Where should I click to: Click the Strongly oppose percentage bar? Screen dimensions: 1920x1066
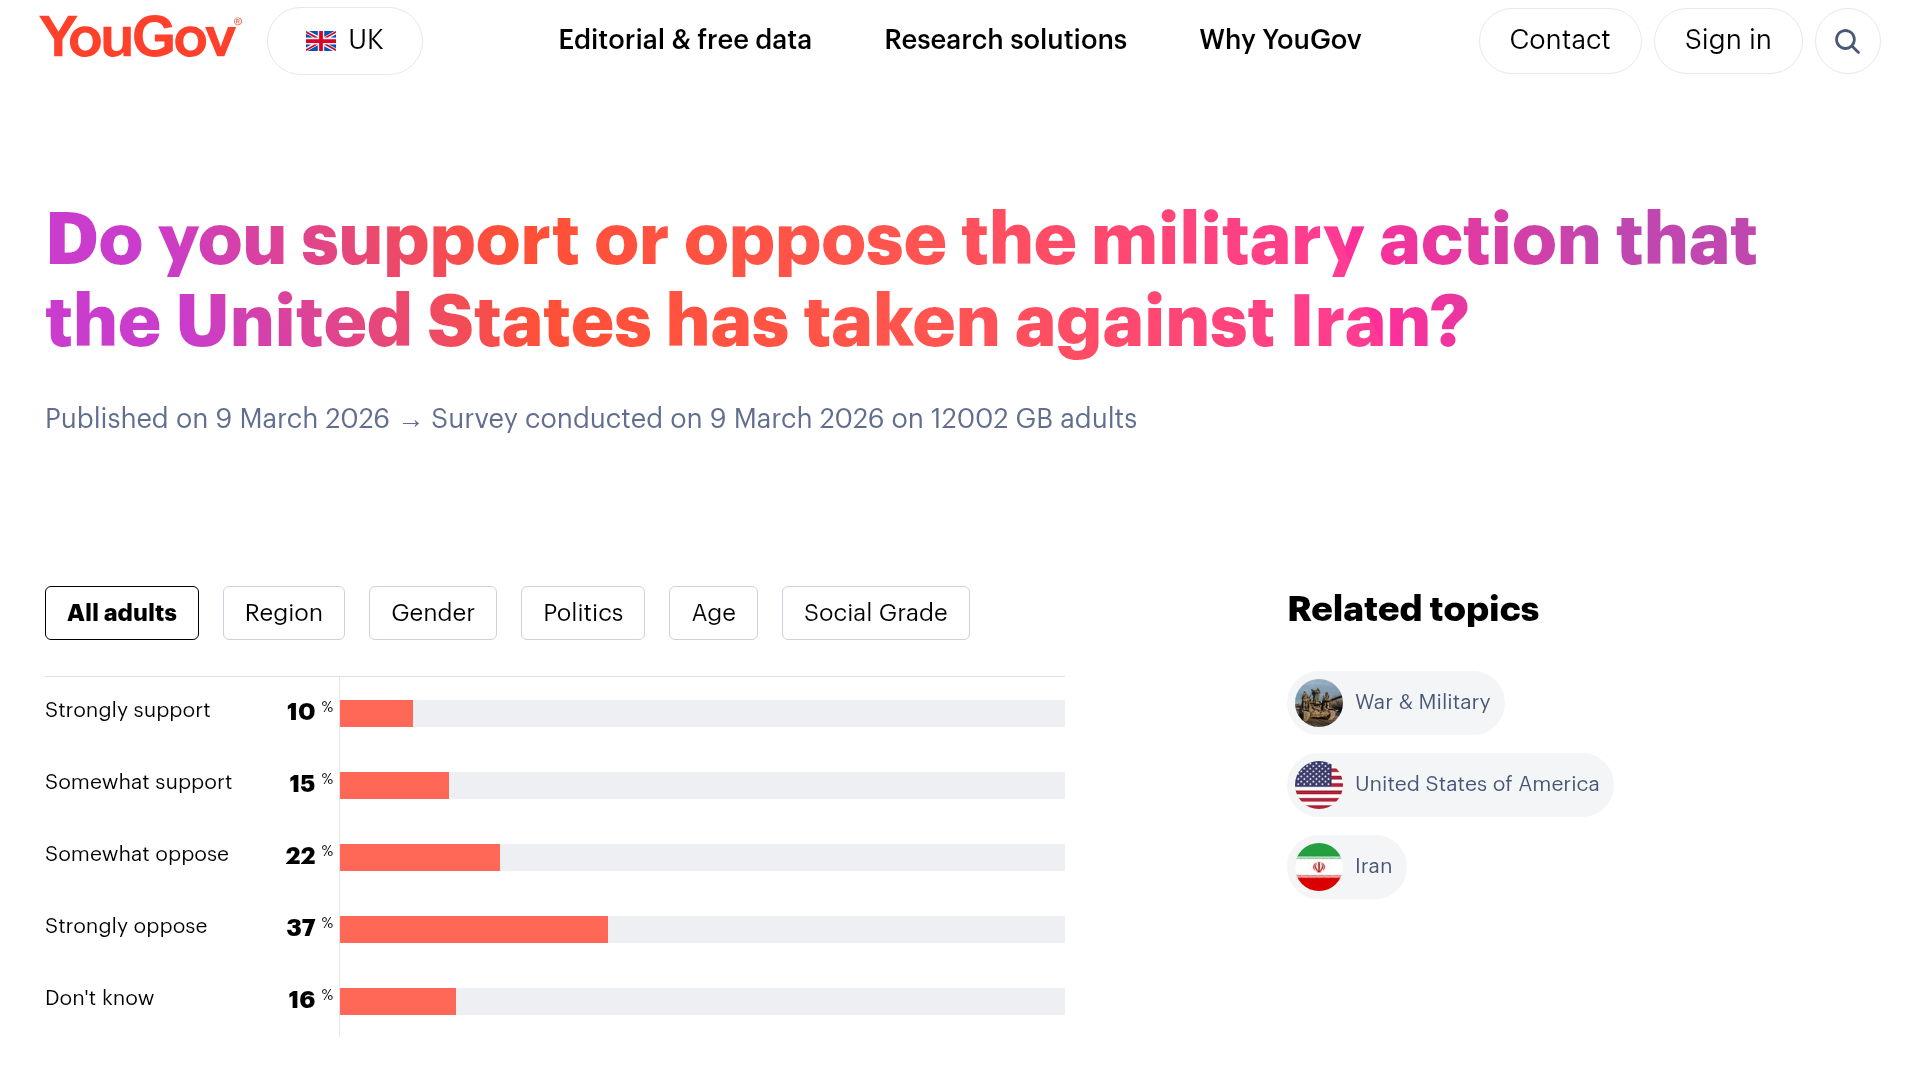pos(473,929)
